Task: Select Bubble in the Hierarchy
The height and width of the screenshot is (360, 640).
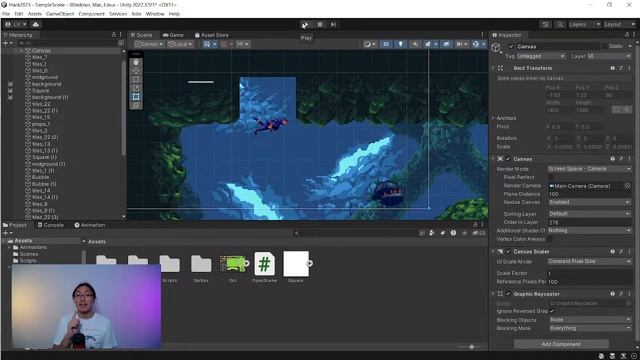Action: pyautogui.click(x=40, y=177)
